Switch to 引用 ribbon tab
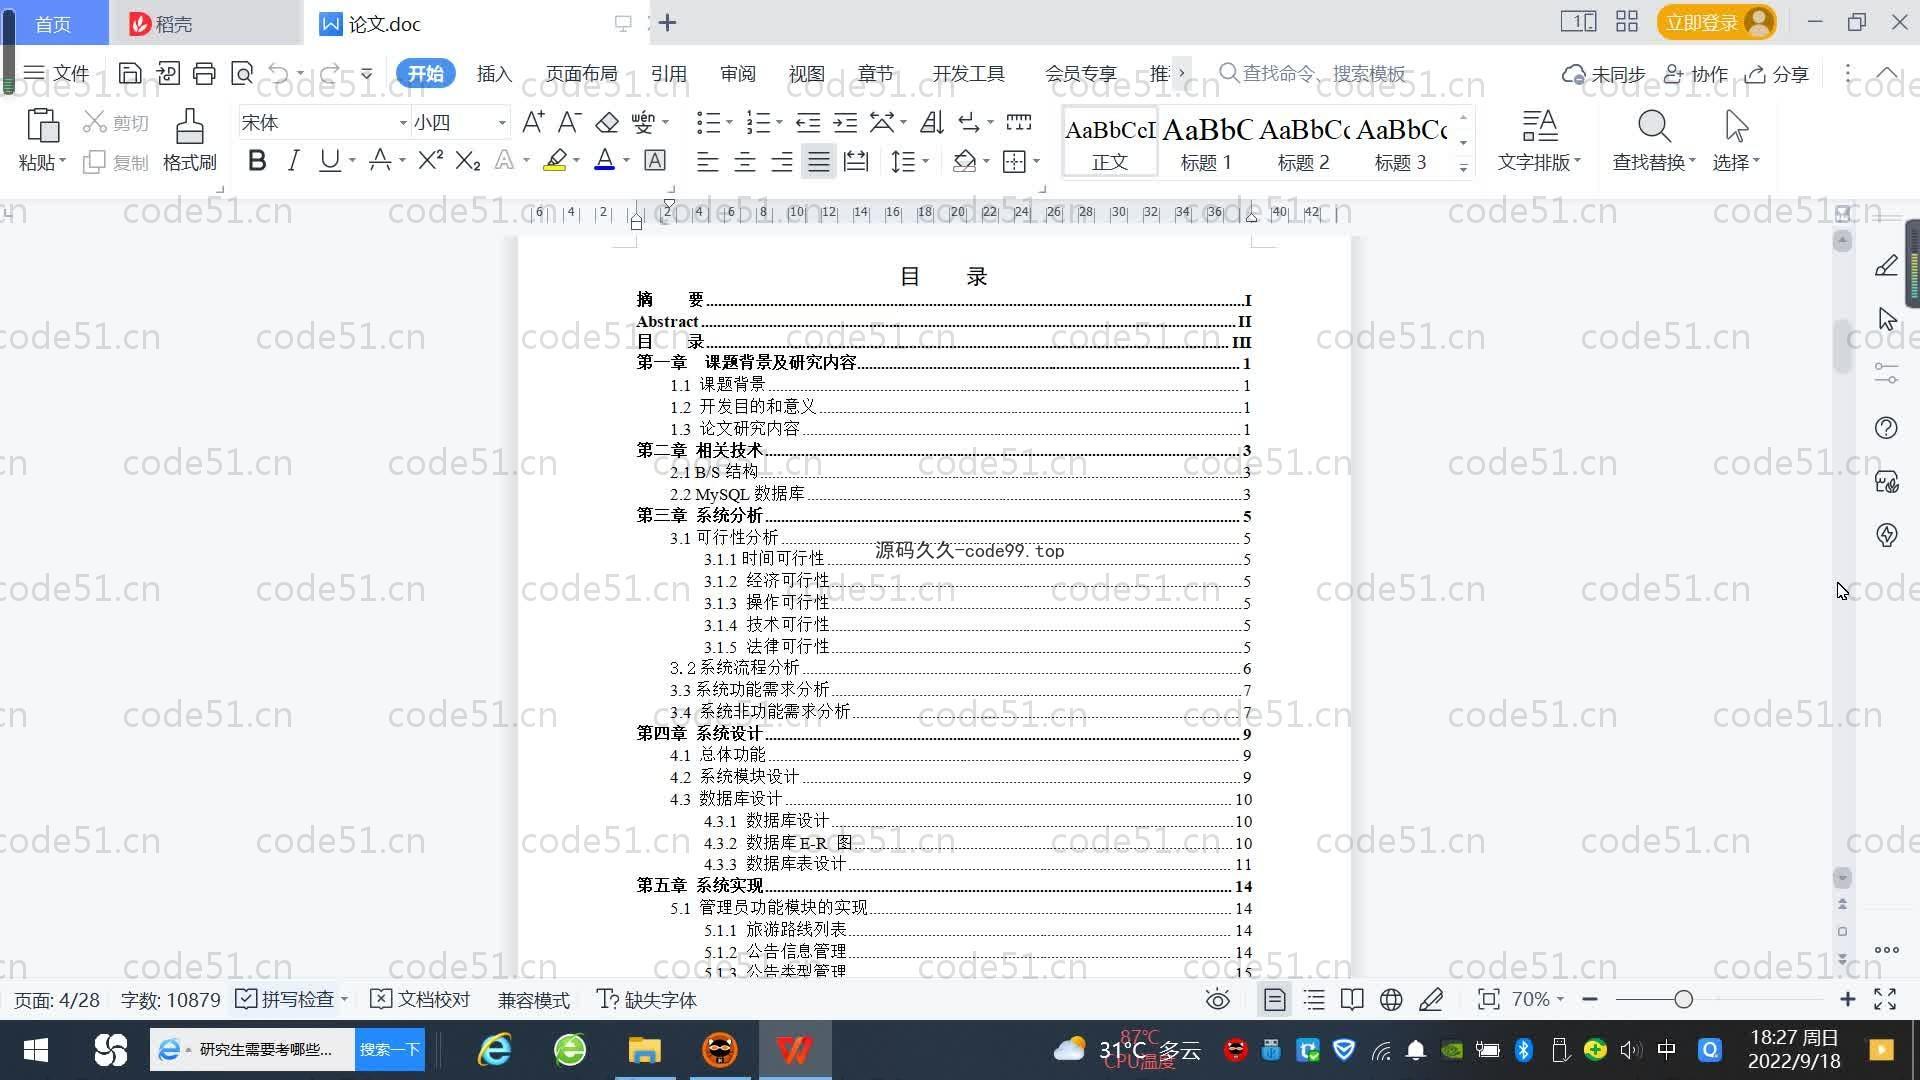Screen dimensions: 1920x1080 [x=668, y=73]
